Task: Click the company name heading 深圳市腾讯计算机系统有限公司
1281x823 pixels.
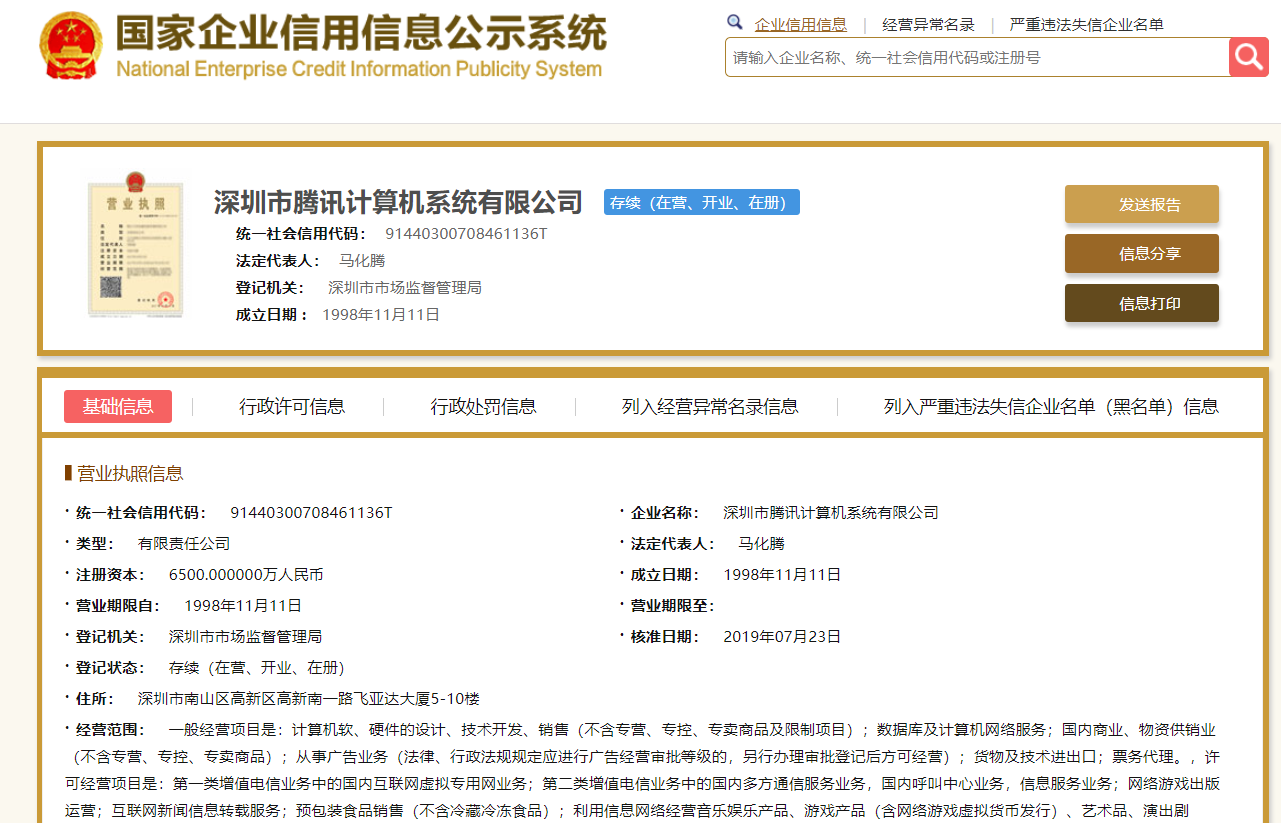Action: 398,202
